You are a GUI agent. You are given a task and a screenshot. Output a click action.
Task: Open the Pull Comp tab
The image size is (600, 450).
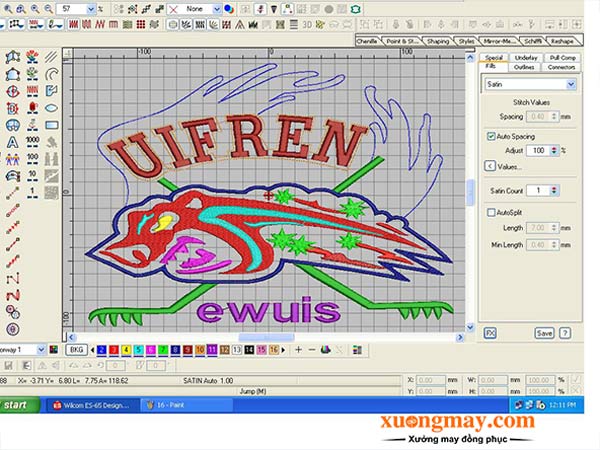click(x=561, y=58)
